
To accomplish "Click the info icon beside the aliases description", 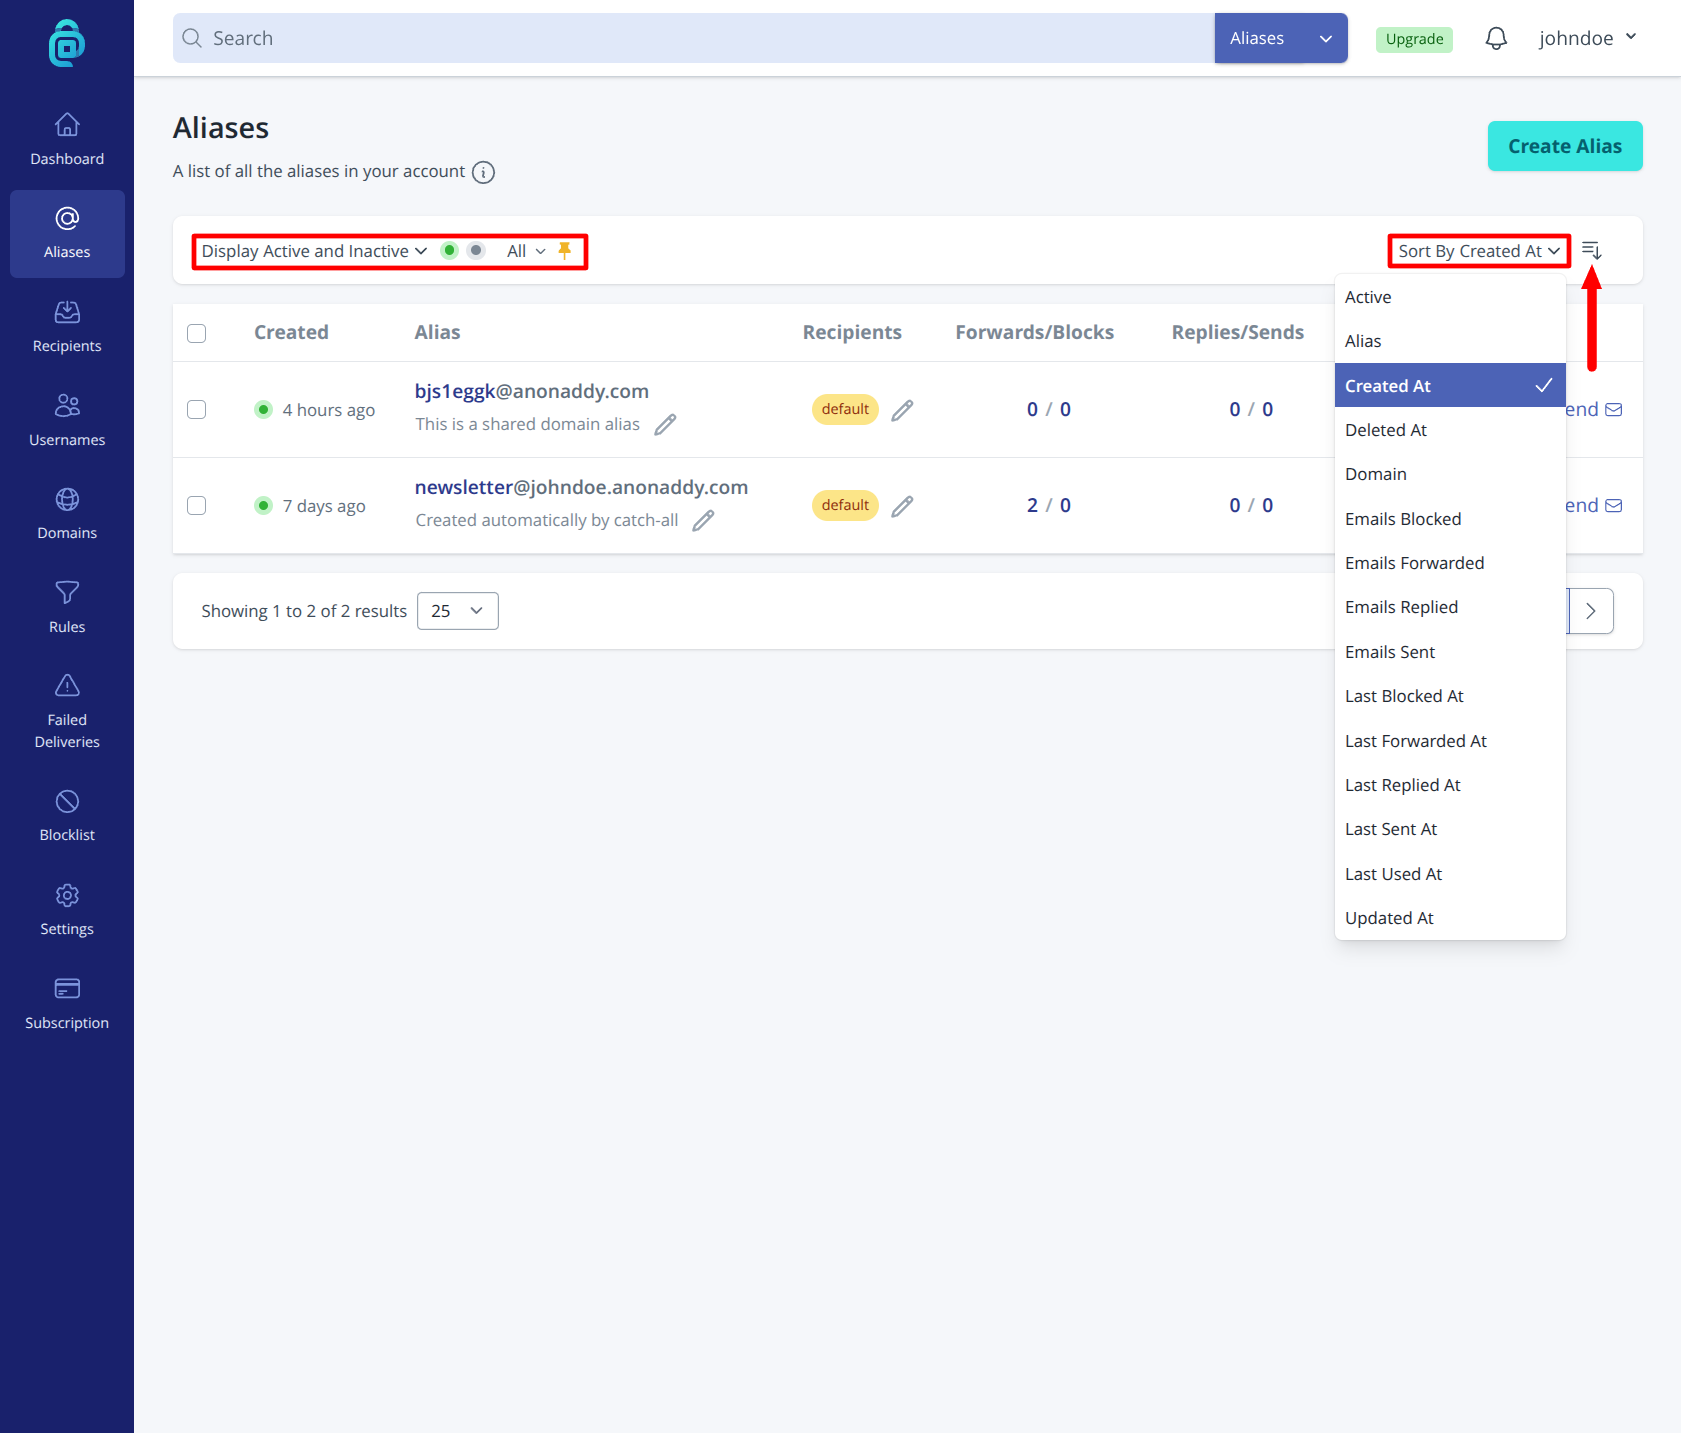I will click(483, 172).
